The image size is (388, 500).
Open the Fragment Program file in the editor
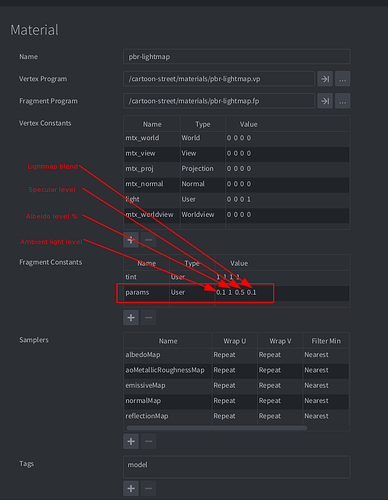point(325,101)
